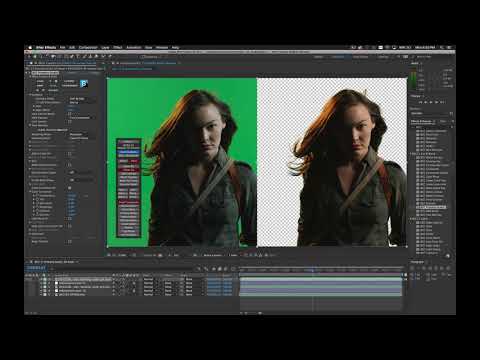
Task: Switch to the Libraries workspace
Action: (x=383, y=57)
